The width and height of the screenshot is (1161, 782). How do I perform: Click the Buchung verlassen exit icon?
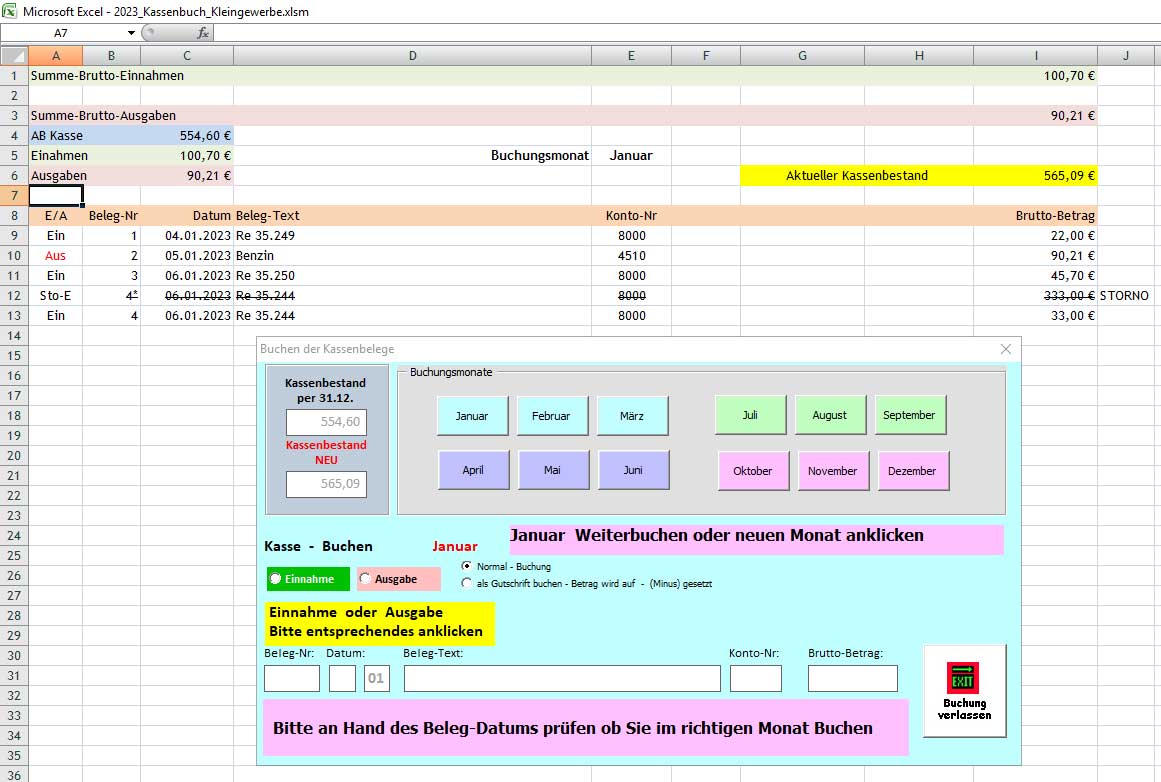click(963, 680)
